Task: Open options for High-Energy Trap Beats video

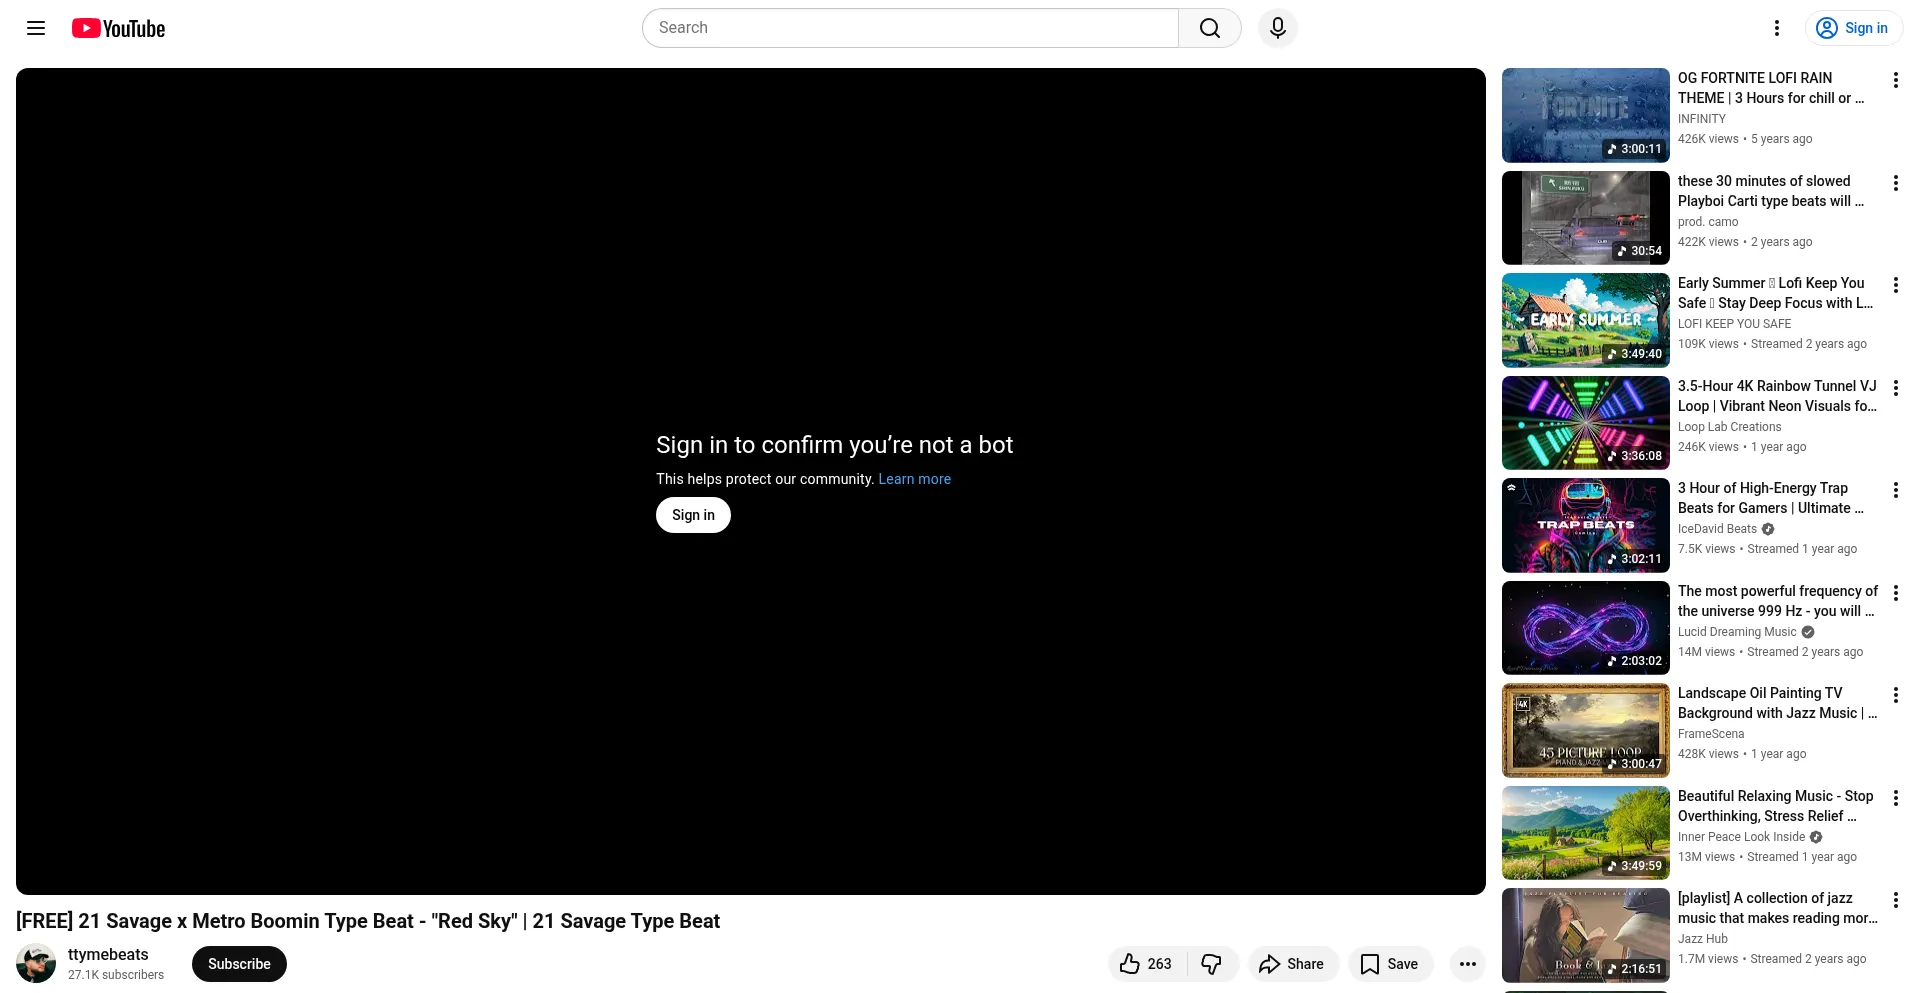Action: point(1895,490)
